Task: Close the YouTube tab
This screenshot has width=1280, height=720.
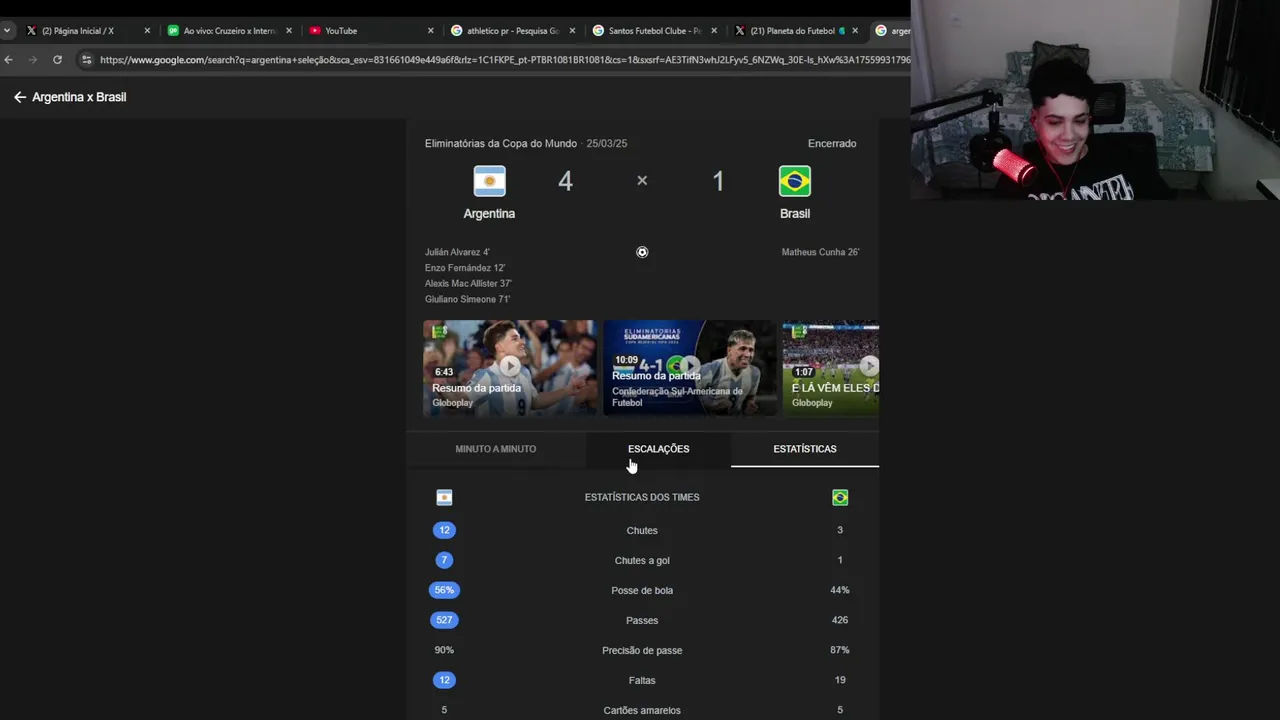Action: [431, 31]
